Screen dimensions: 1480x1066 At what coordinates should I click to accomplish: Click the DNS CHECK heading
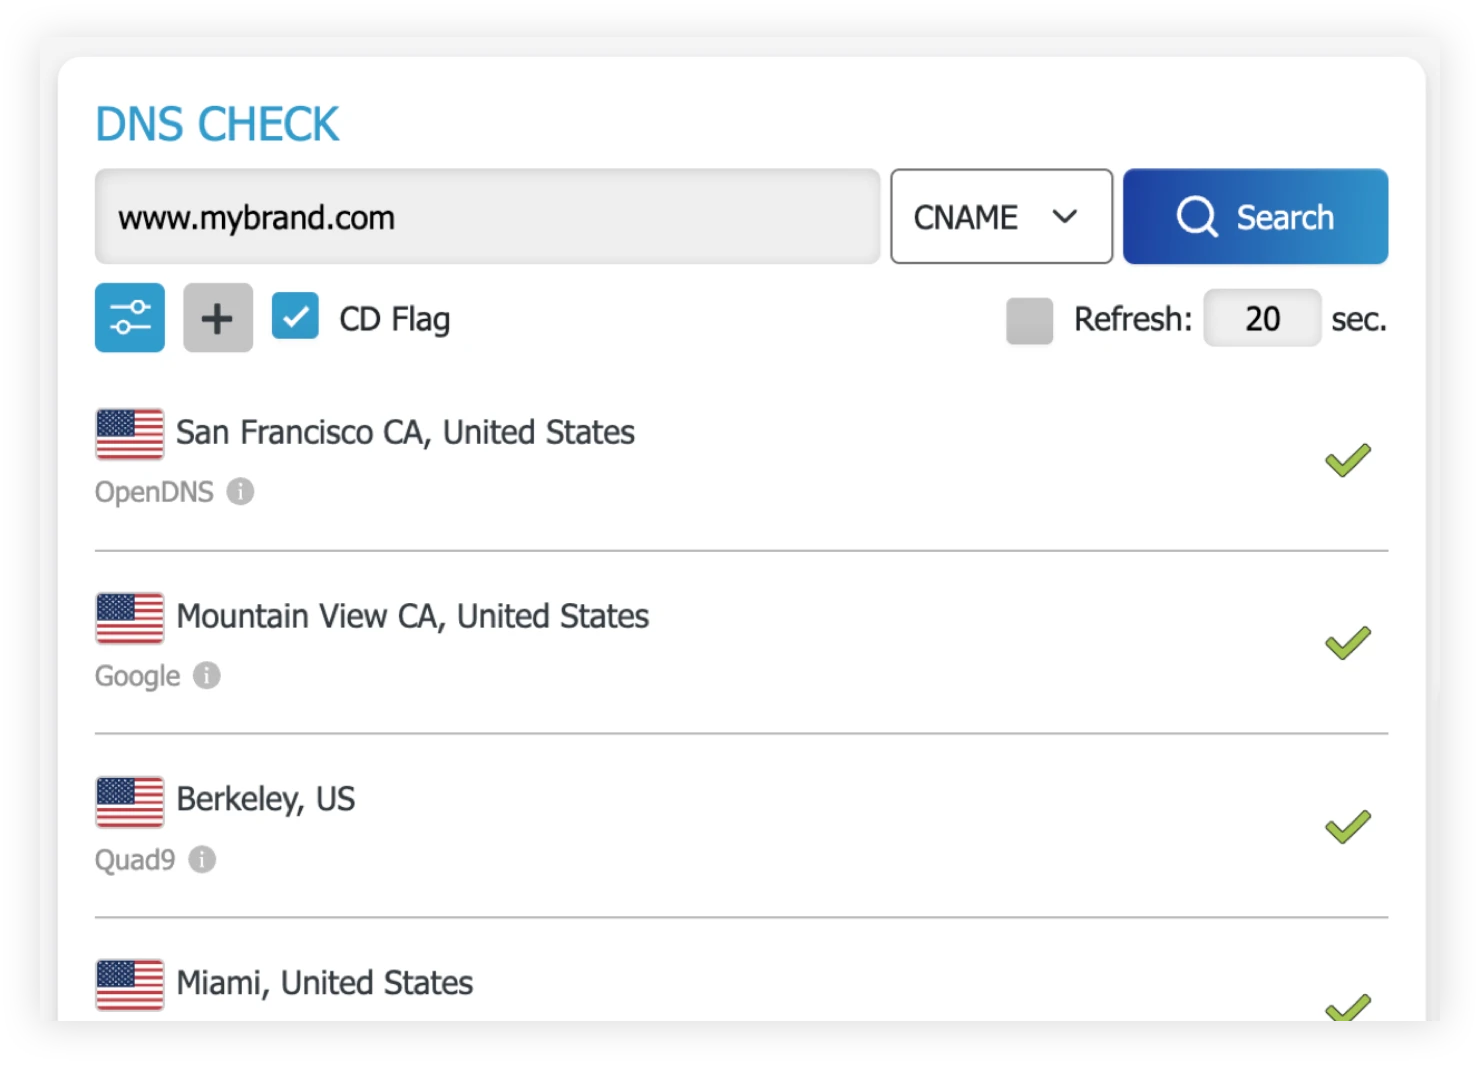click(x=217, y=125)
